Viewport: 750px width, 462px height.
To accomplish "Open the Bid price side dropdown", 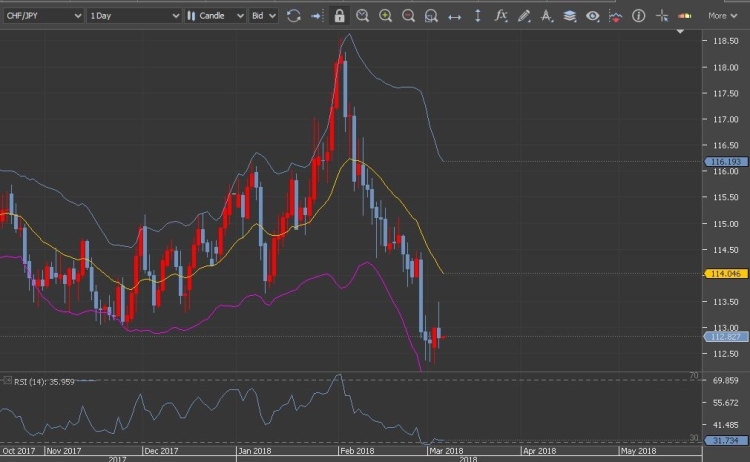I will [x=264, y=16].
